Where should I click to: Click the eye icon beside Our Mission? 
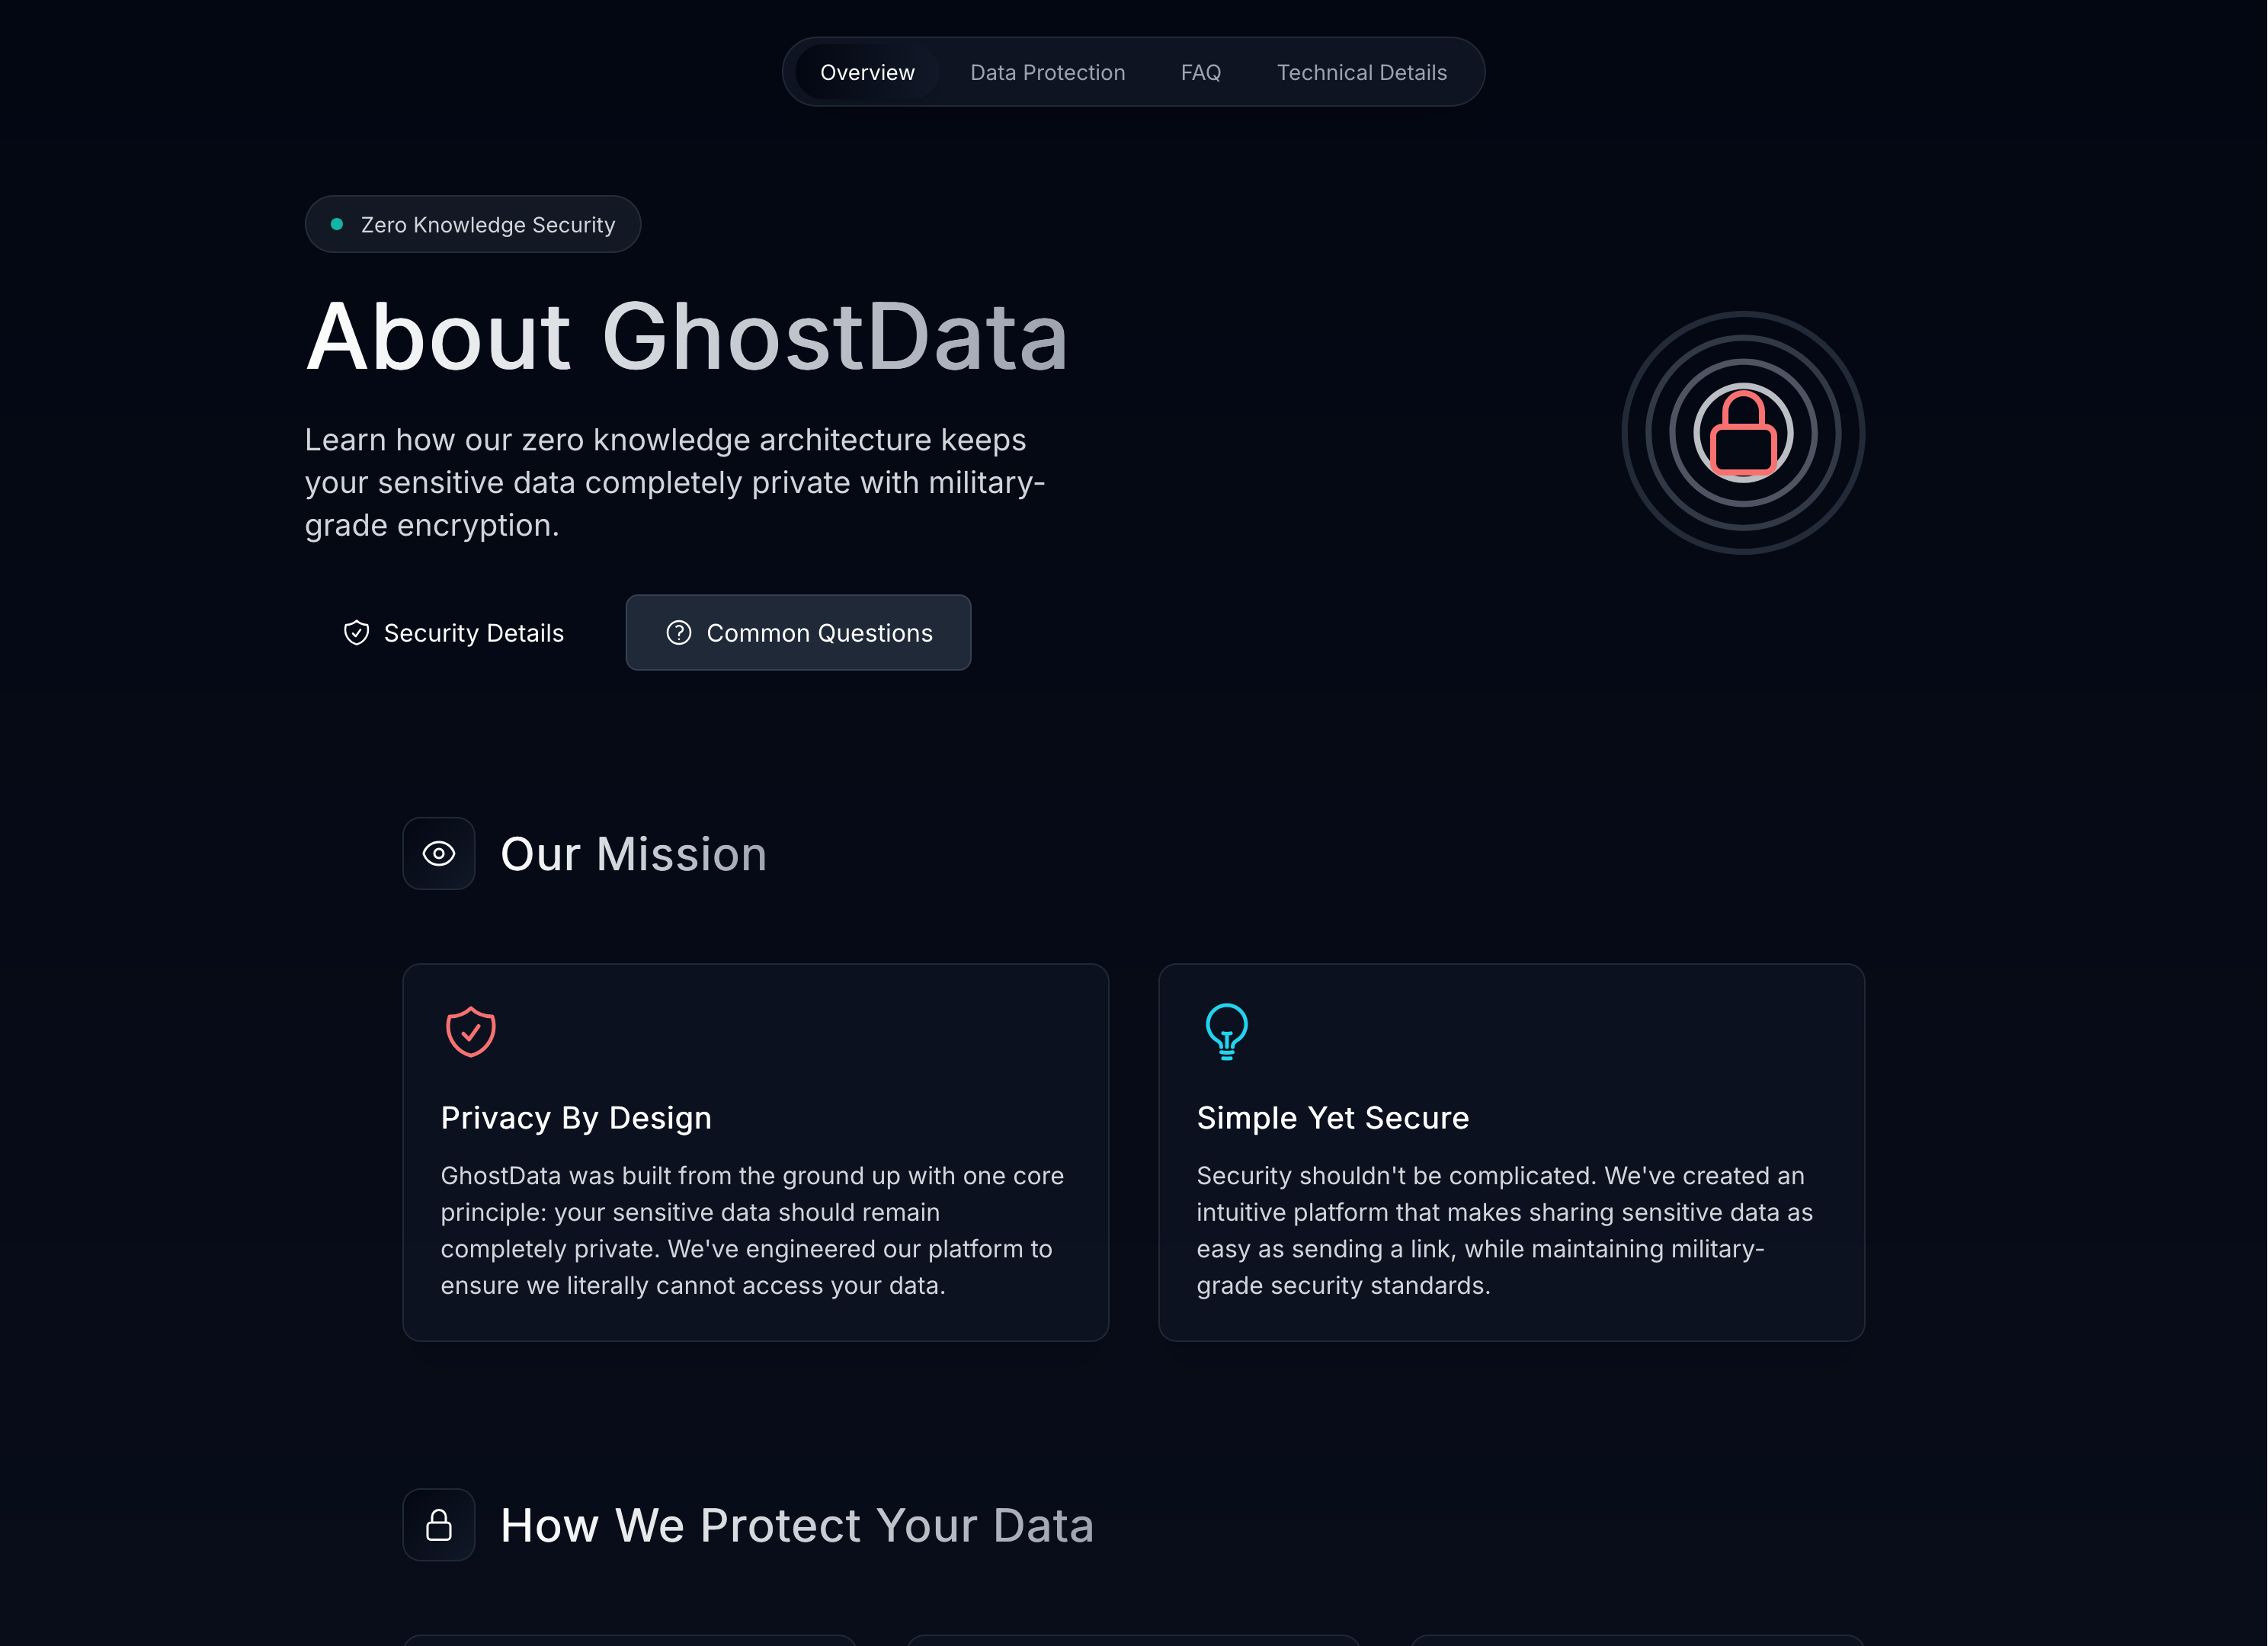click(438, 854)
